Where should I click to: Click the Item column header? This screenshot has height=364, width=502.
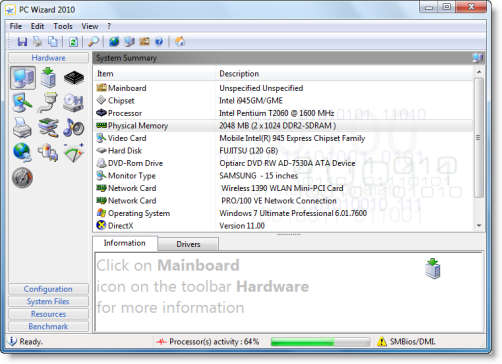(x=155, y=74)
